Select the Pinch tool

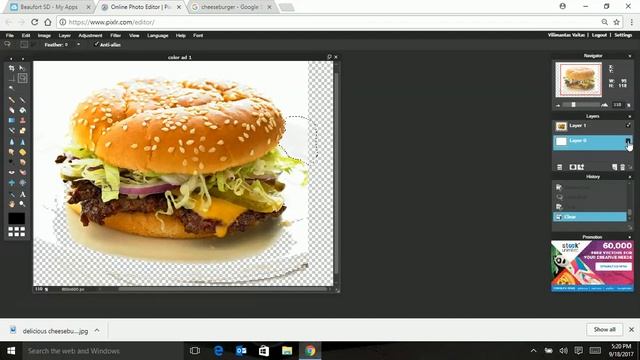[x=22, y=183]
